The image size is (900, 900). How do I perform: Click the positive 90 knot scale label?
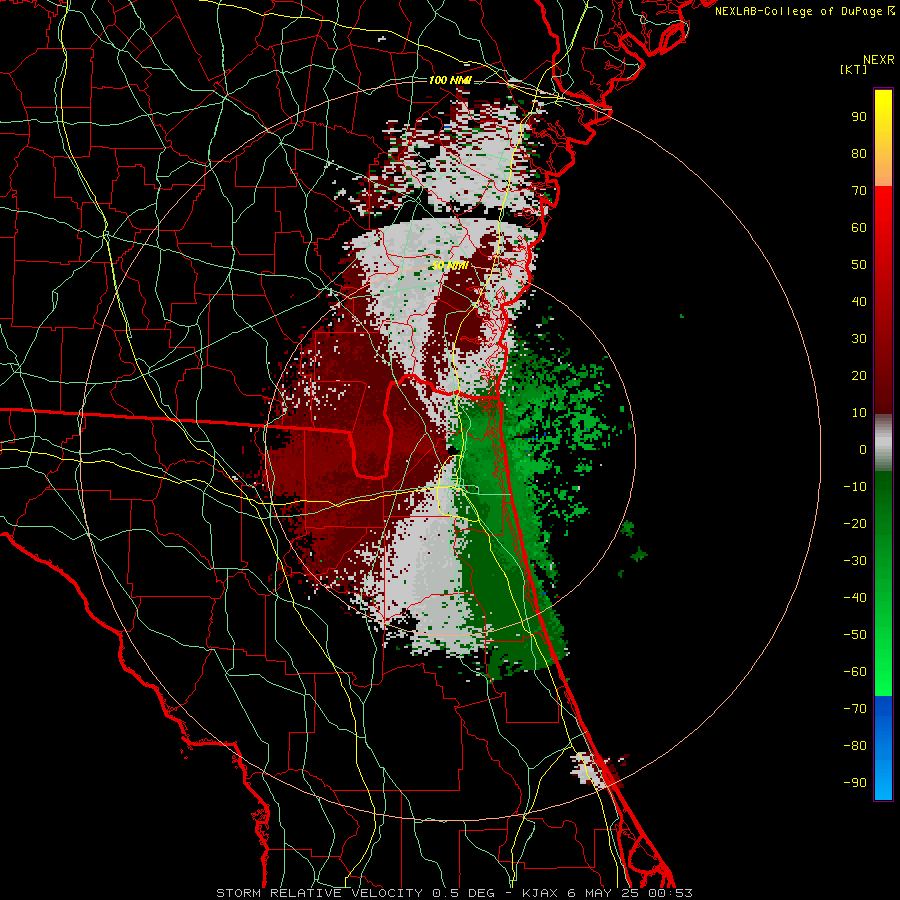(859, 117)
